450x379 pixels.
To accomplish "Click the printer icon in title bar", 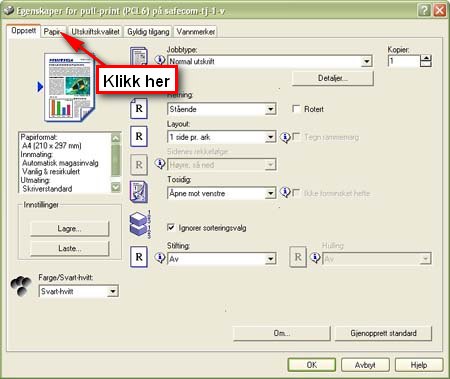I will click(9, 10).
